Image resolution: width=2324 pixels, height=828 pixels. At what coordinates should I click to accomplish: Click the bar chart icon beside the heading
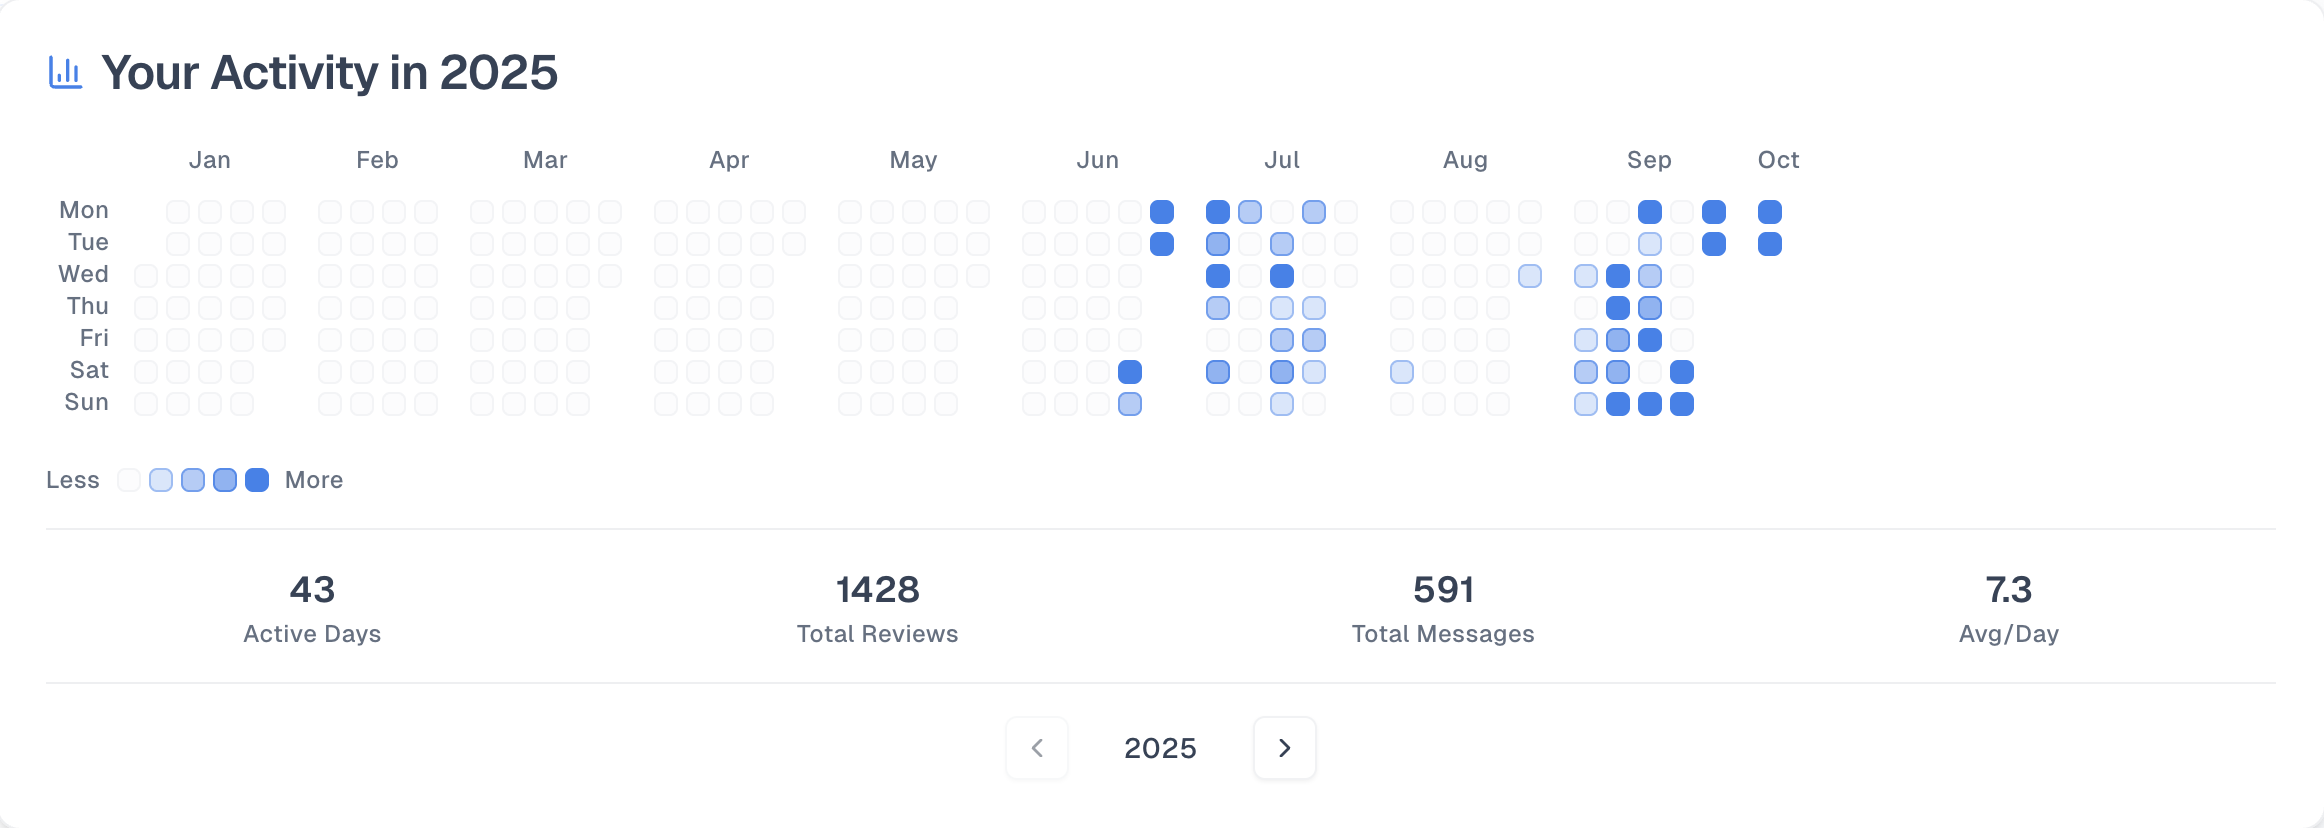(67, 71)
